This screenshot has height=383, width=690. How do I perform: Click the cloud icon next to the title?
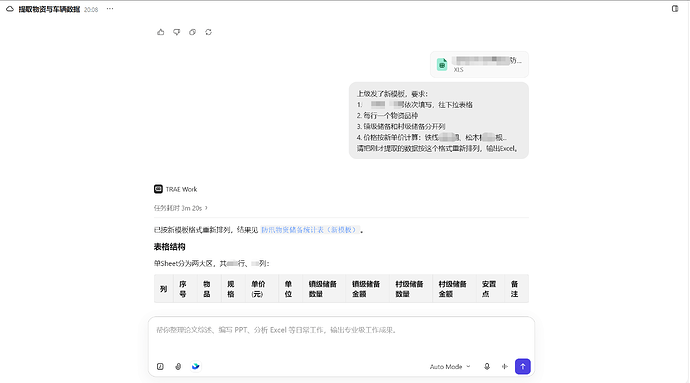point(10,9)
